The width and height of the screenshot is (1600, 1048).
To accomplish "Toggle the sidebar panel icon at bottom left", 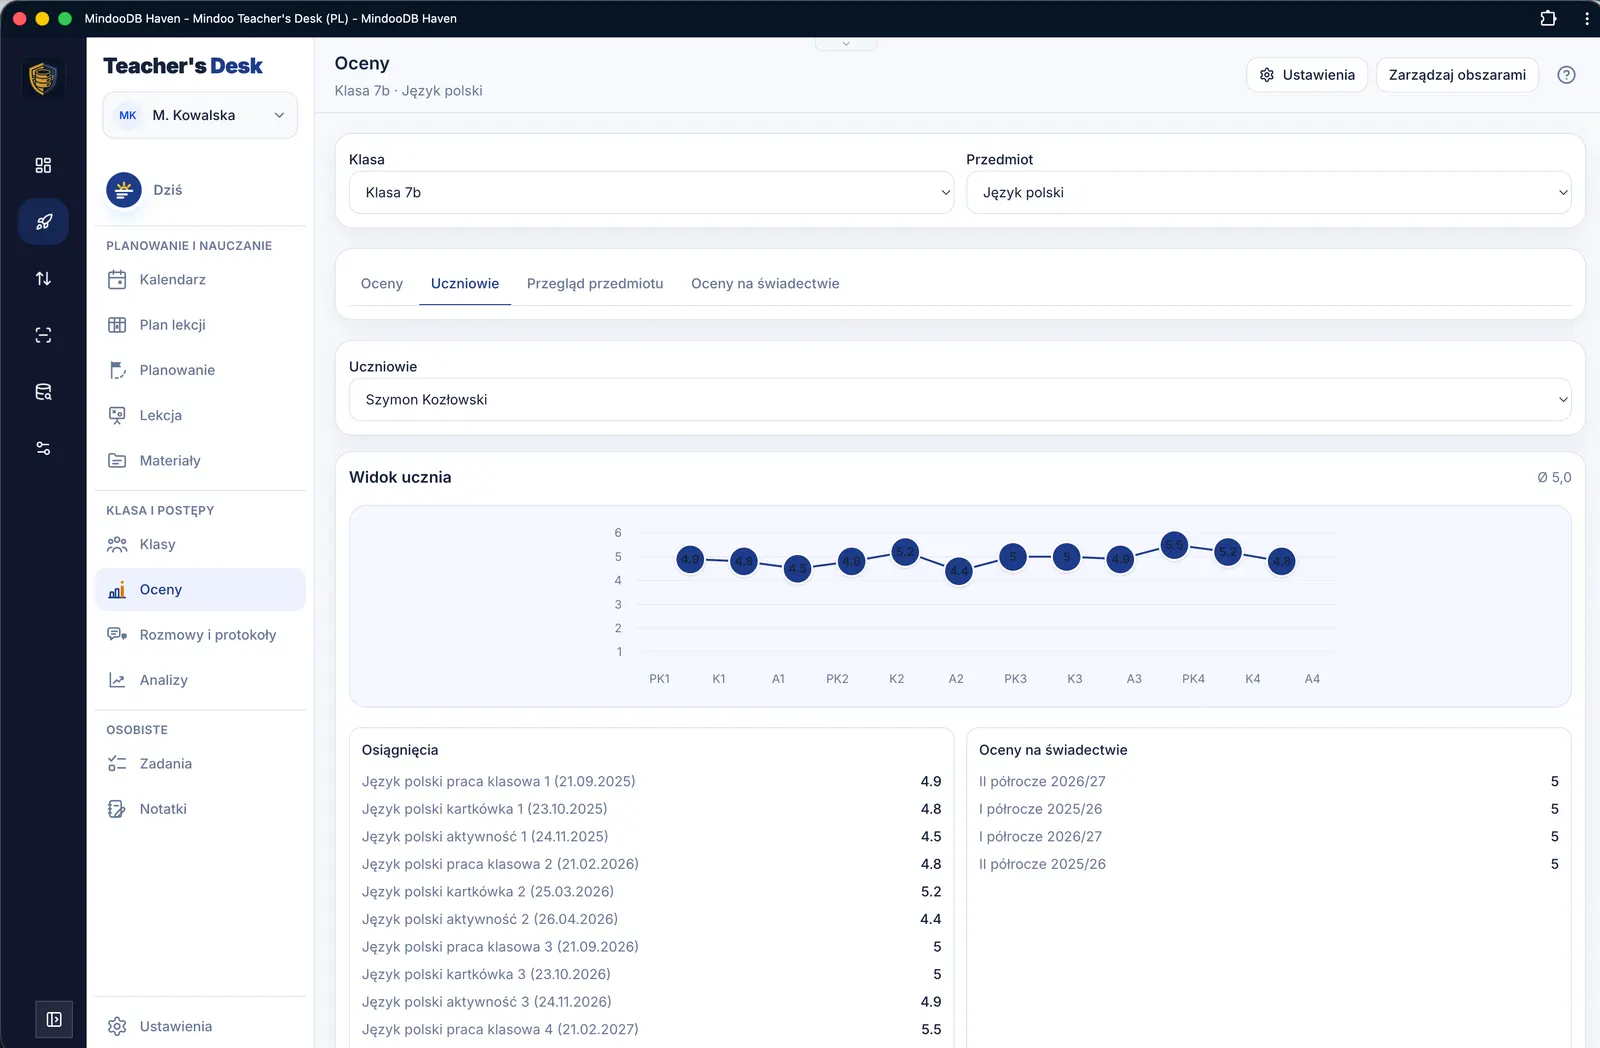I will click(x=54, y=1019).
